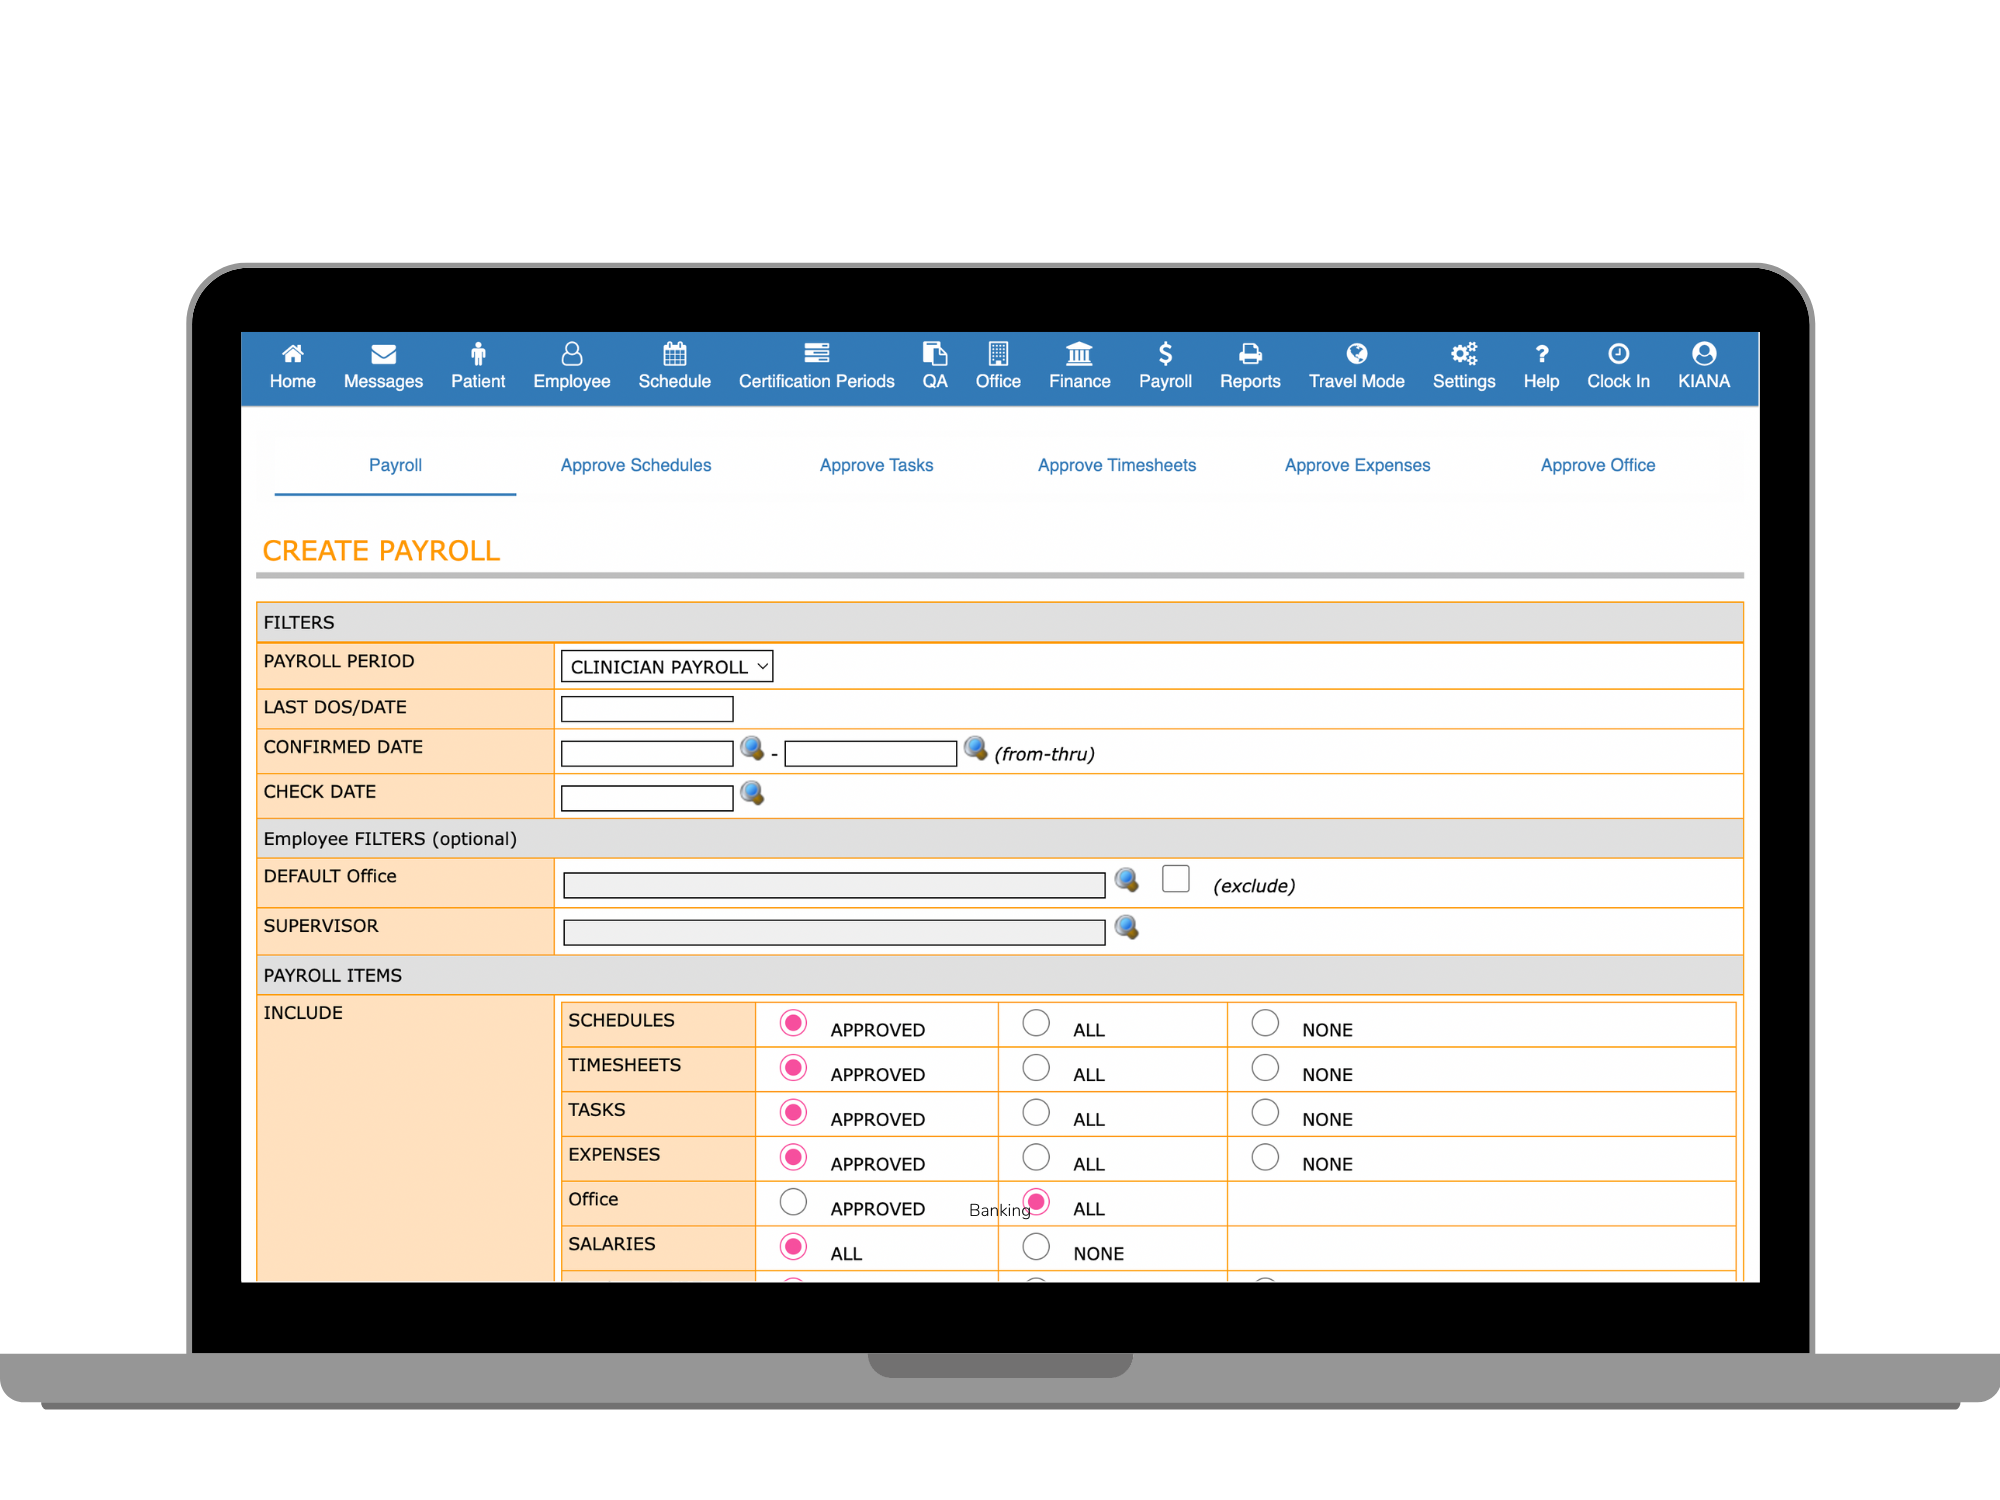Click the Last DOS/Date input field
The height and width of the screenshot is (1500, 2000).
pyautogui.click(x=647, y=709)
